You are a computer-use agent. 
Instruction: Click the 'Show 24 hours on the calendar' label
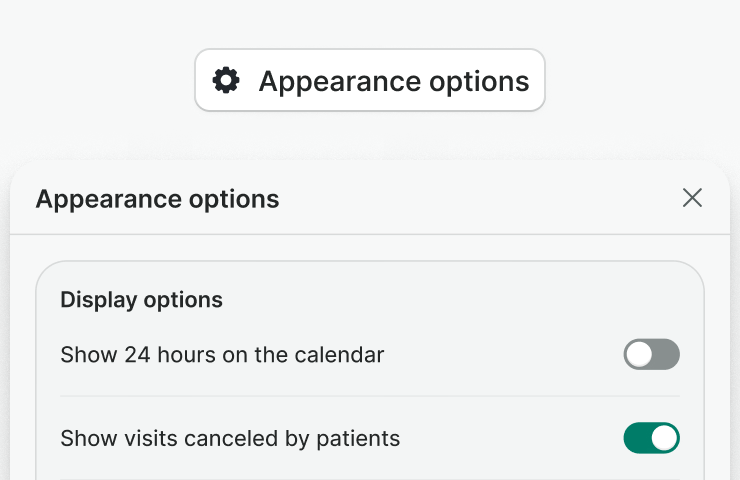(x=222, y=354)
